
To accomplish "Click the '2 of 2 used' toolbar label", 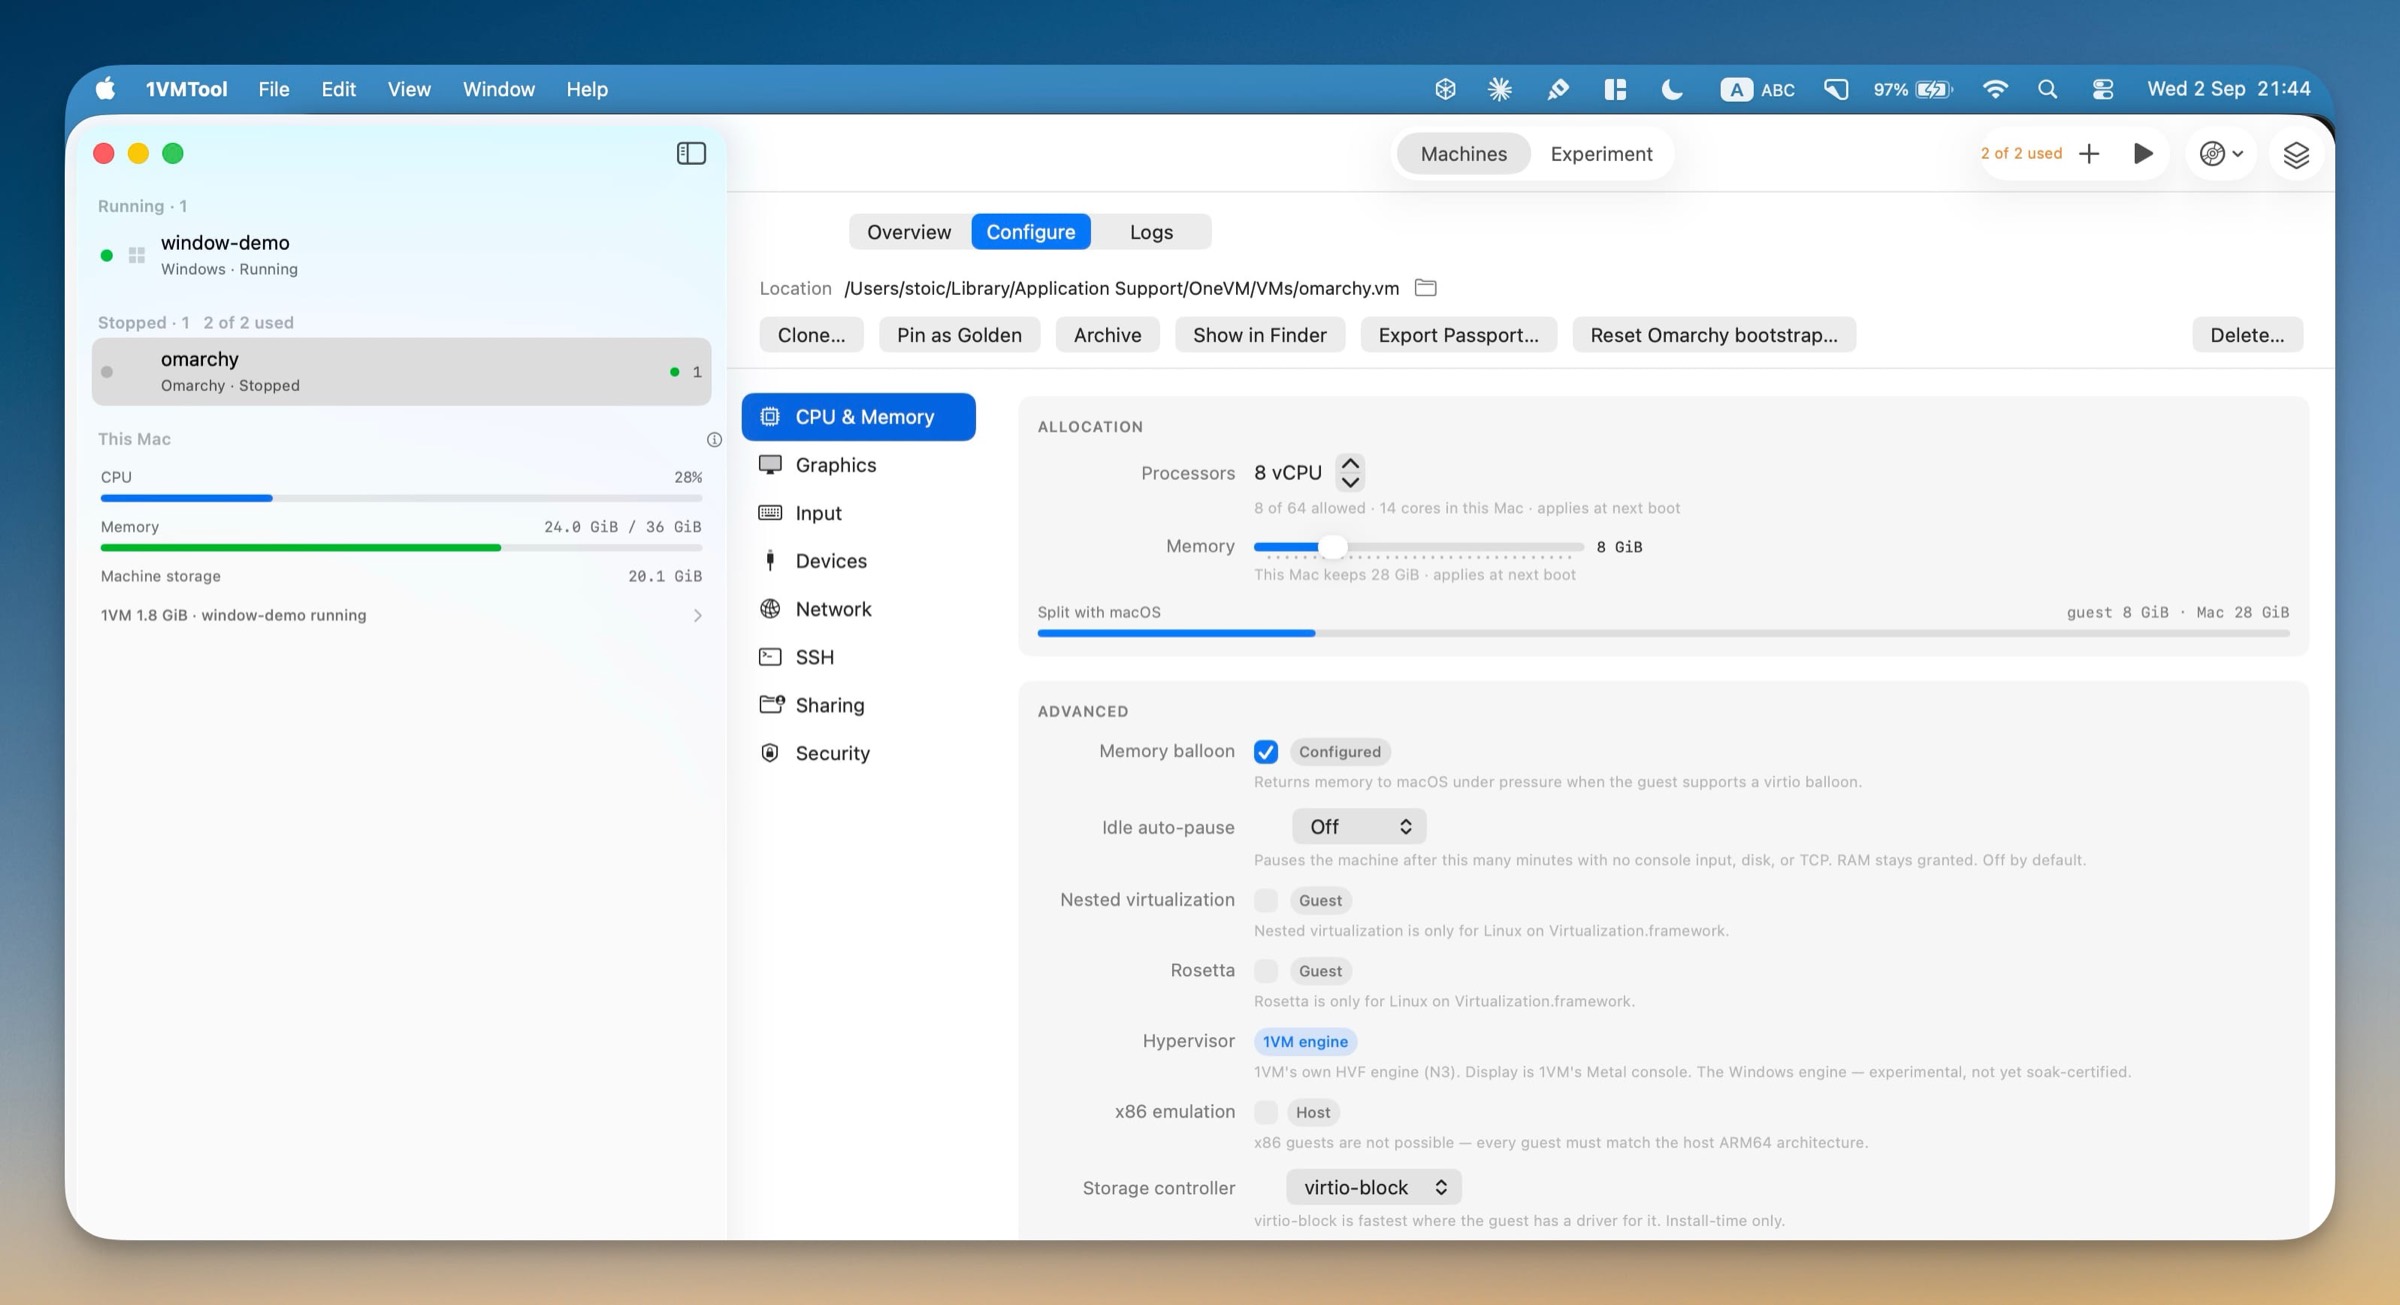I will click(x=2021, y=153).
